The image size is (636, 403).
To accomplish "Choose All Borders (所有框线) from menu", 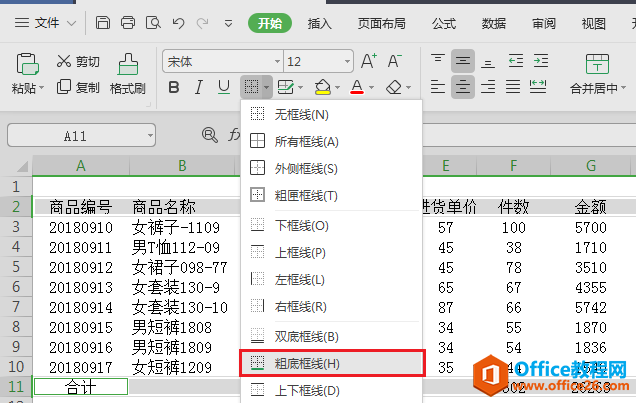I will tap(306, 142).
